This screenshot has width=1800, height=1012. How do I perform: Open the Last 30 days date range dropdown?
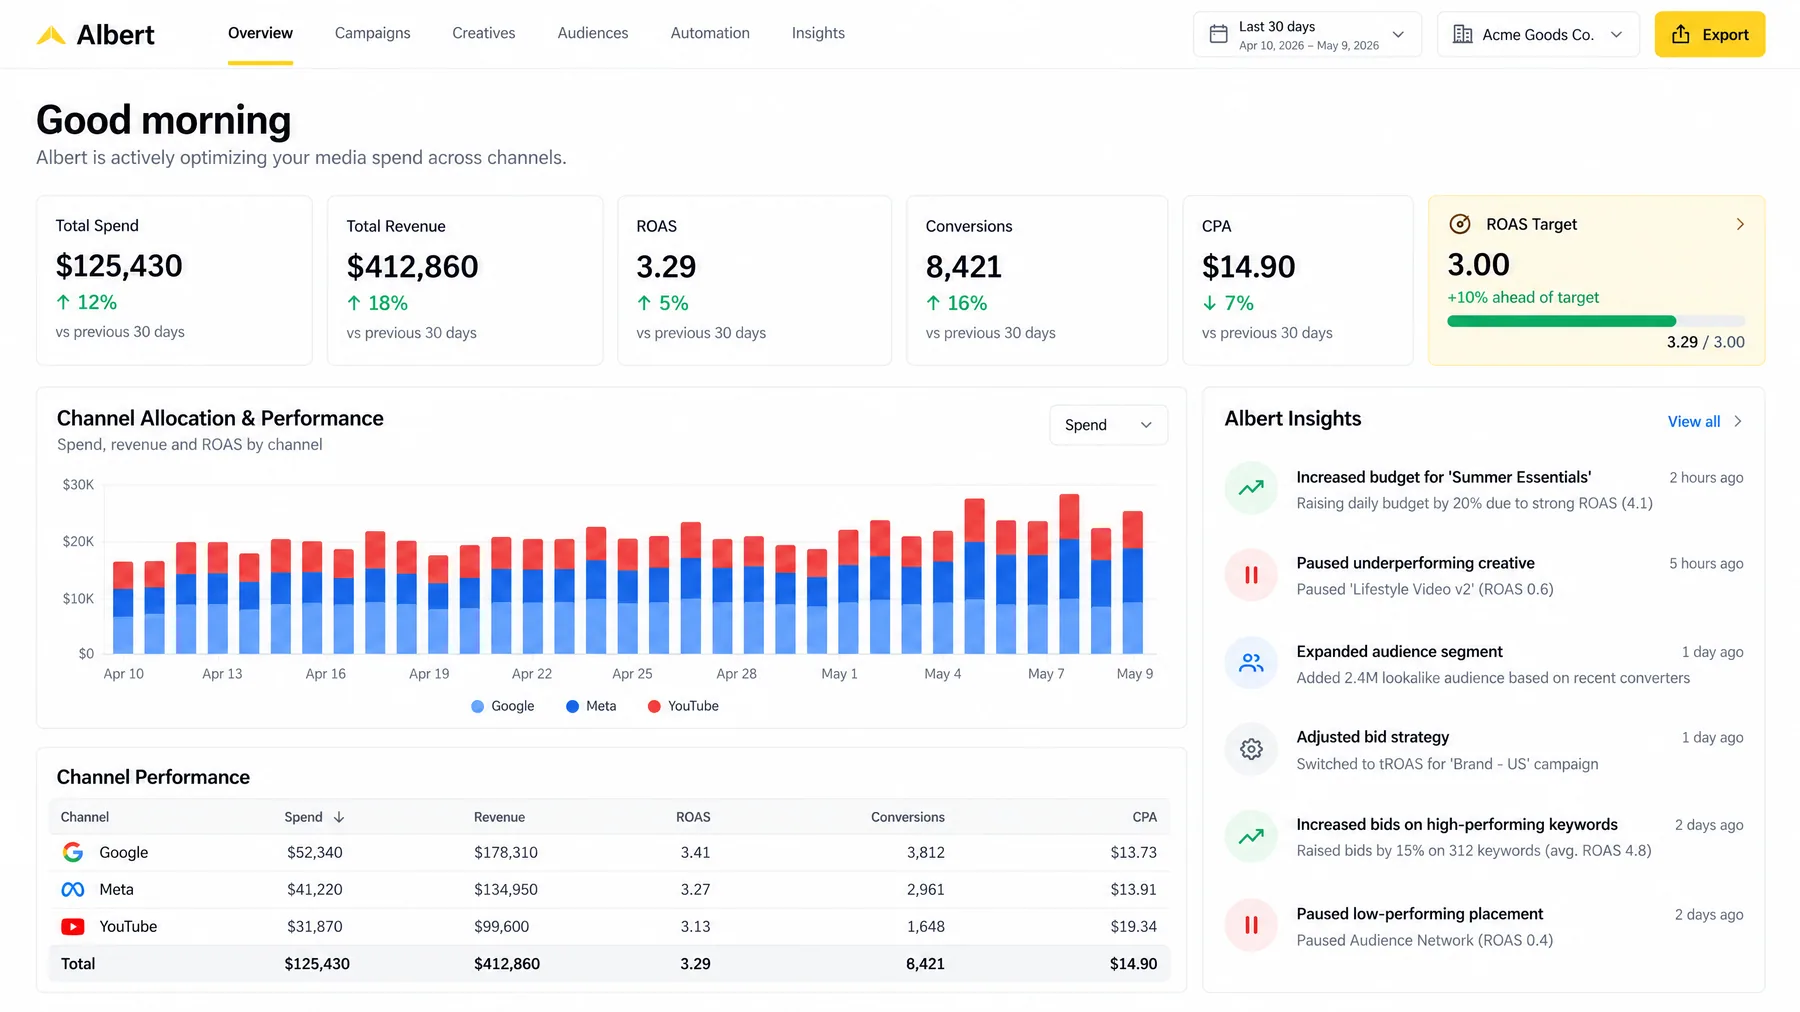click(x=1307, y=34)
